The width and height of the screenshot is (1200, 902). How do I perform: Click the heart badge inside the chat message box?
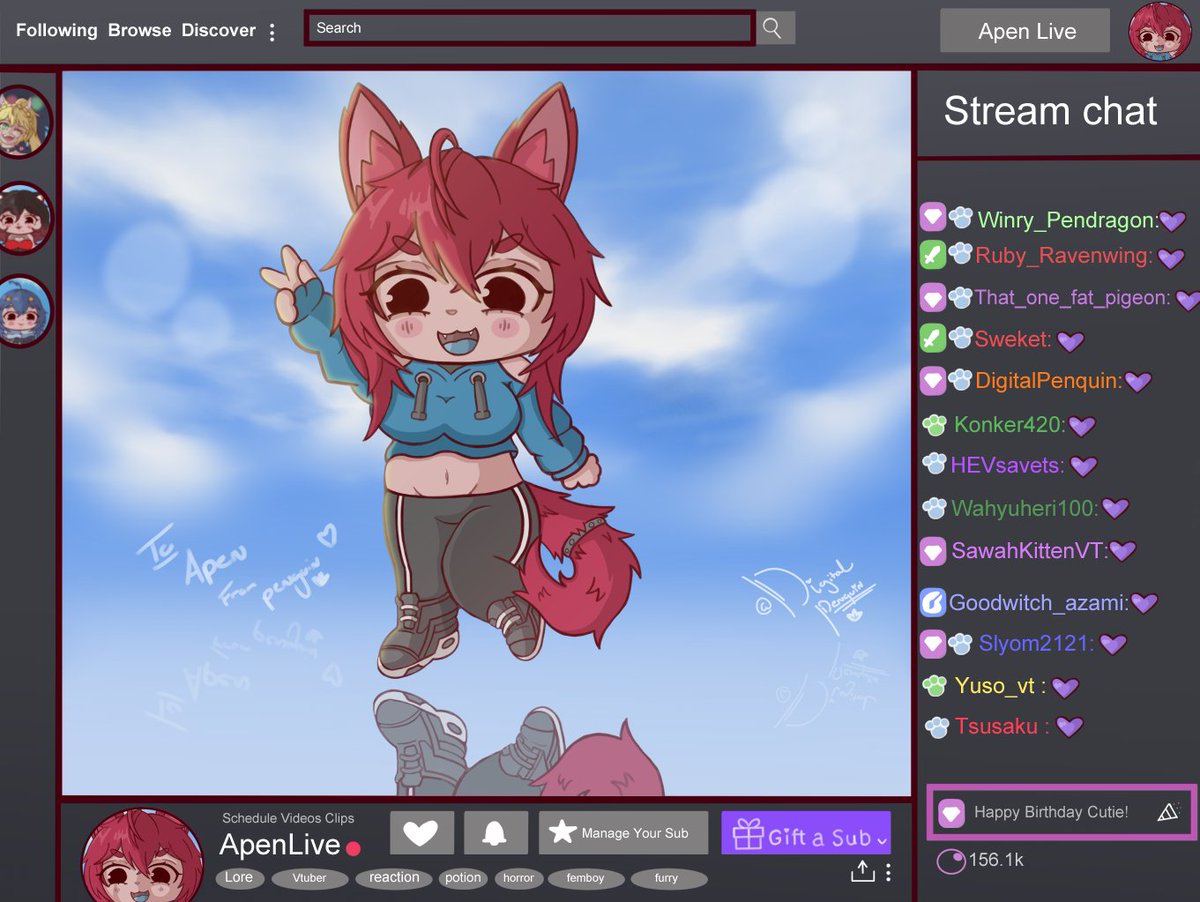coord(951,813)
